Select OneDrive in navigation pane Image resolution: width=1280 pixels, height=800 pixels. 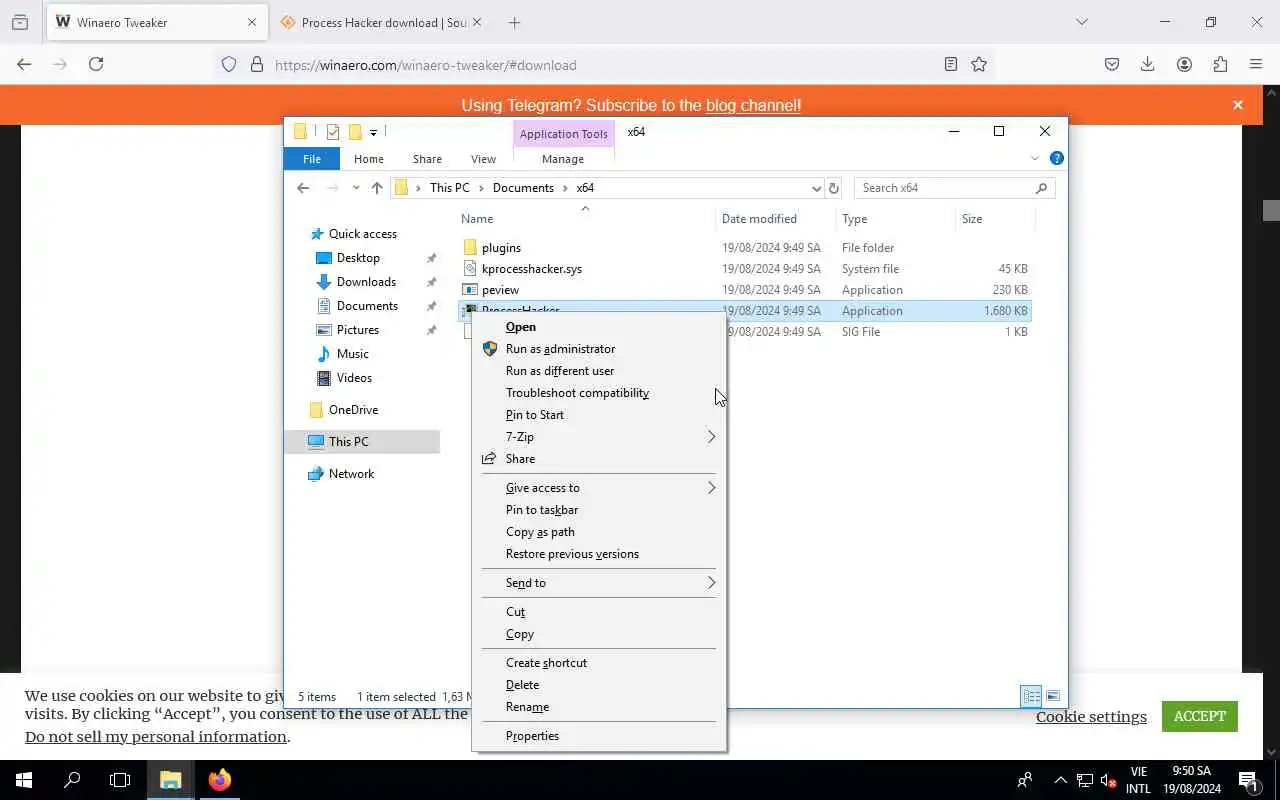[x=353, y=410]
